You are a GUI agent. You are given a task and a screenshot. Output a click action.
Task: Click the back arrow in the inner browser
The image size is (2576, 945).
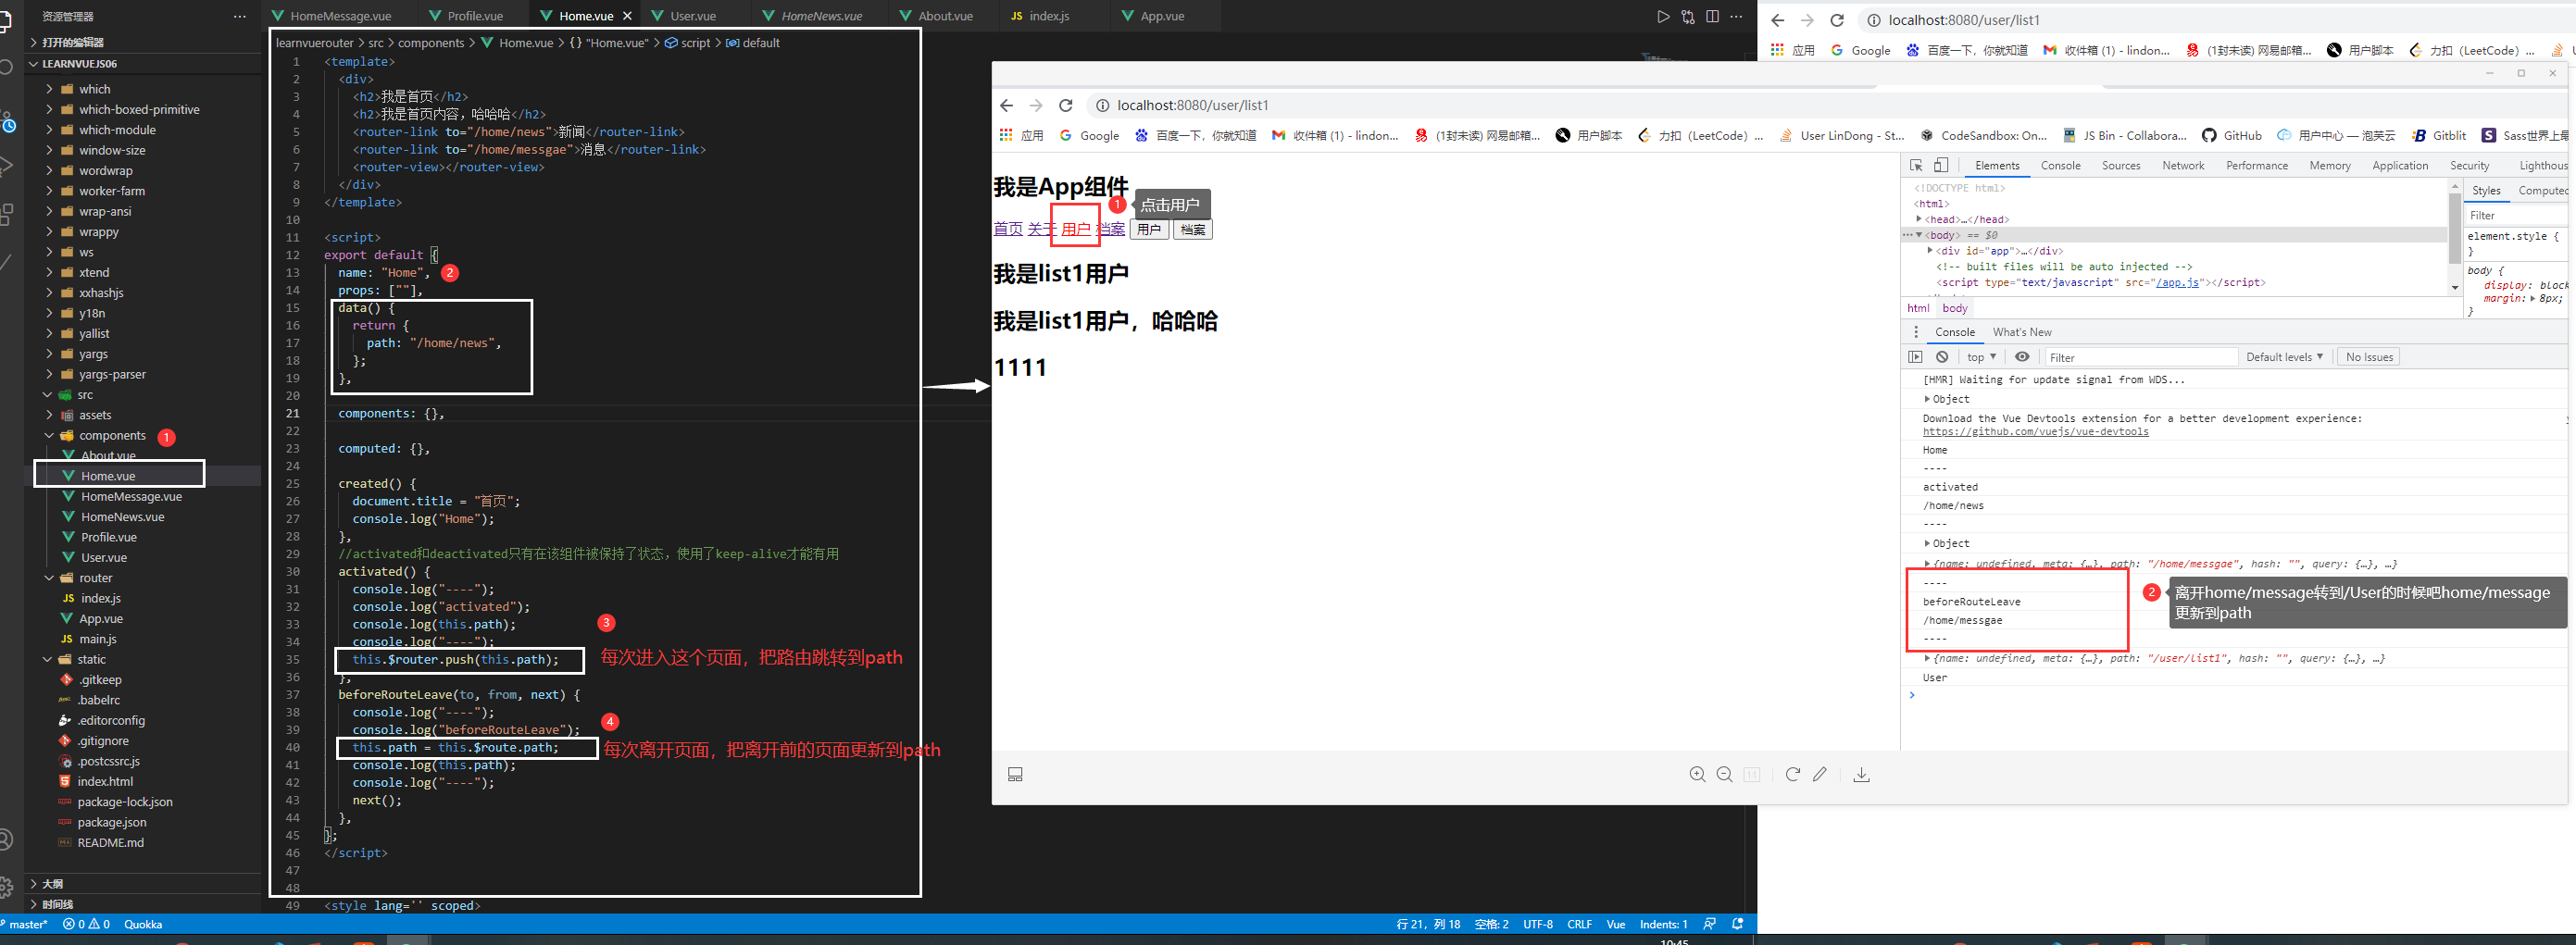[1007, 105]
